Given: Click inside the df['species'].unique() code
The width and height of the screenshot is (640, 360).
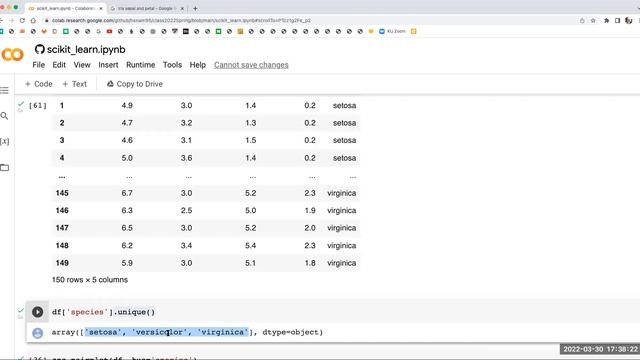Looking at the screenshot, I should tap(103, 312).
